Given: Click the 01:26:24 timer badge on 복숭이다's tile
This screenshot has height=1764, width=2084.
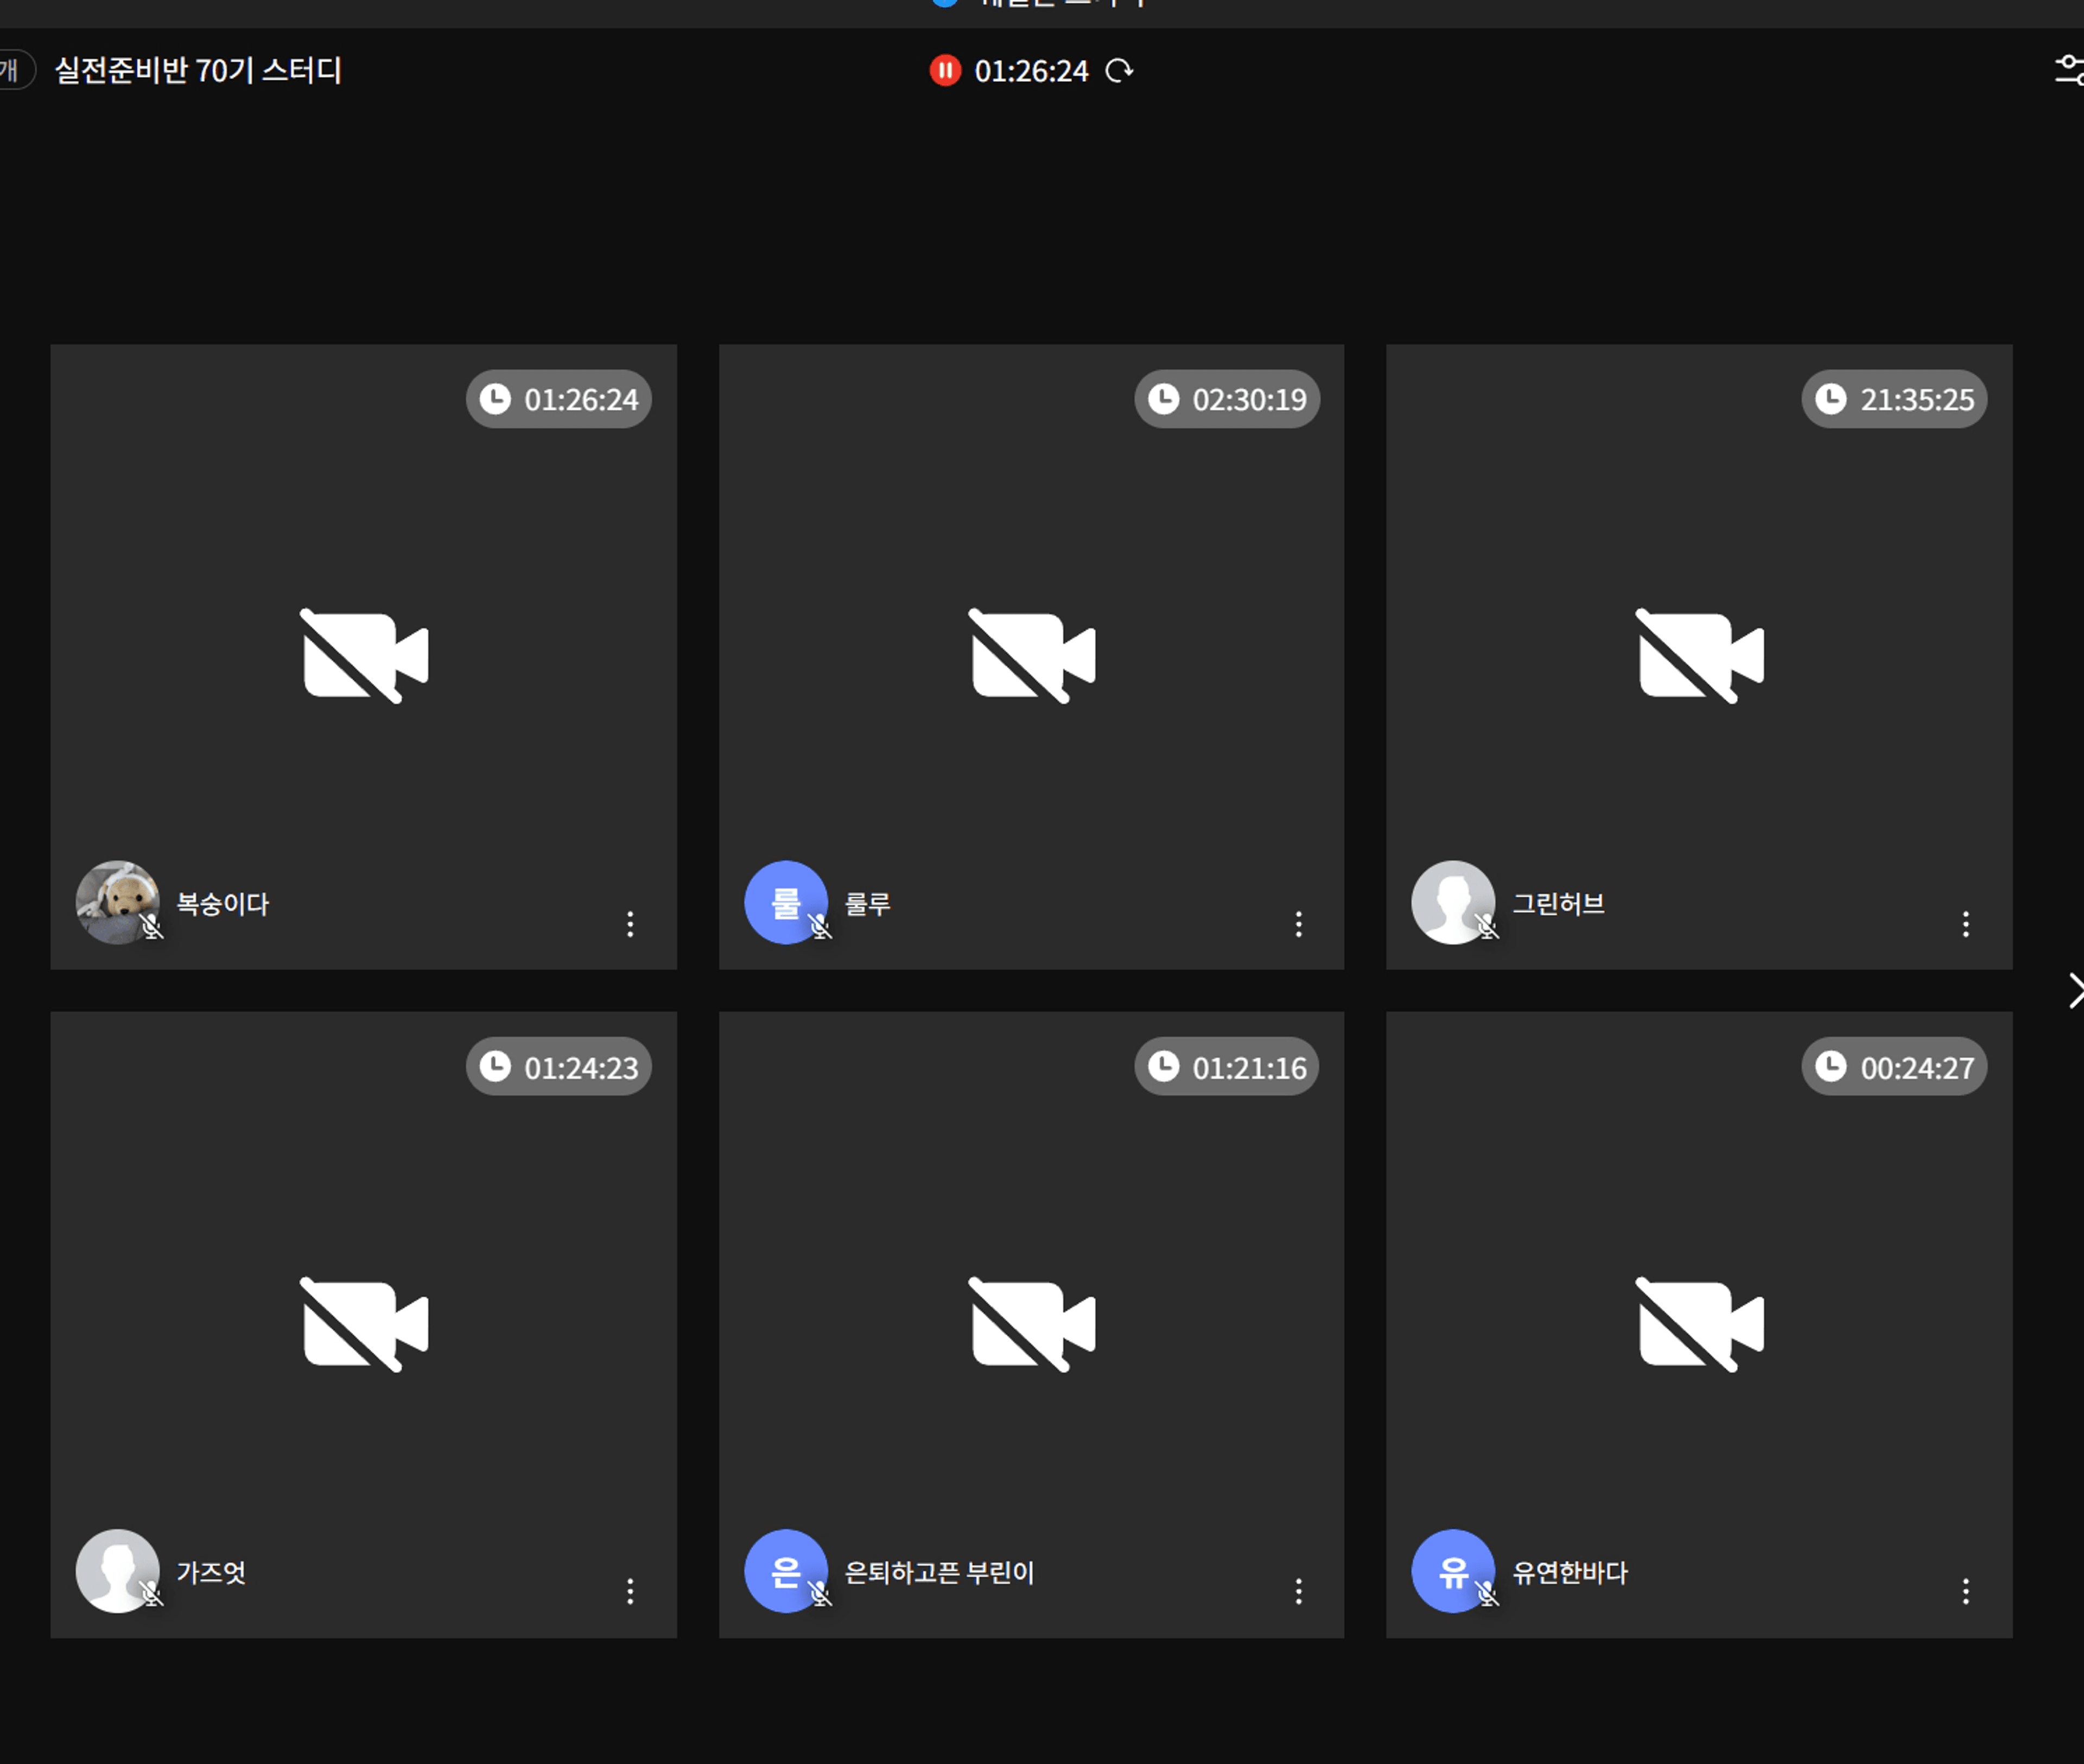Looking at the screenshot, I should [559, 399].
